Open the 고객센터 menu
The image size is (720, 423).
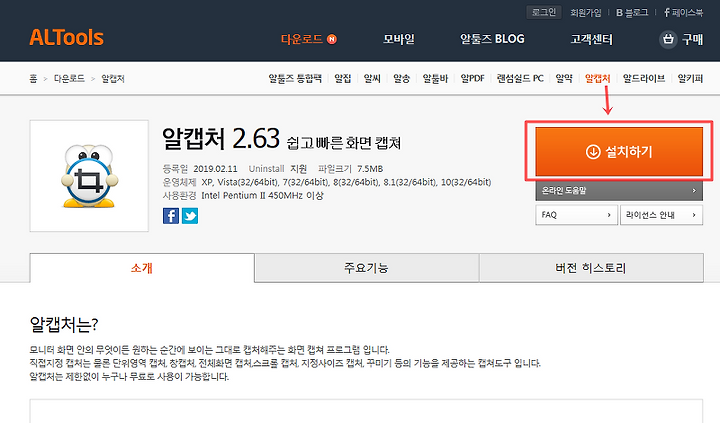click(591, 39)
